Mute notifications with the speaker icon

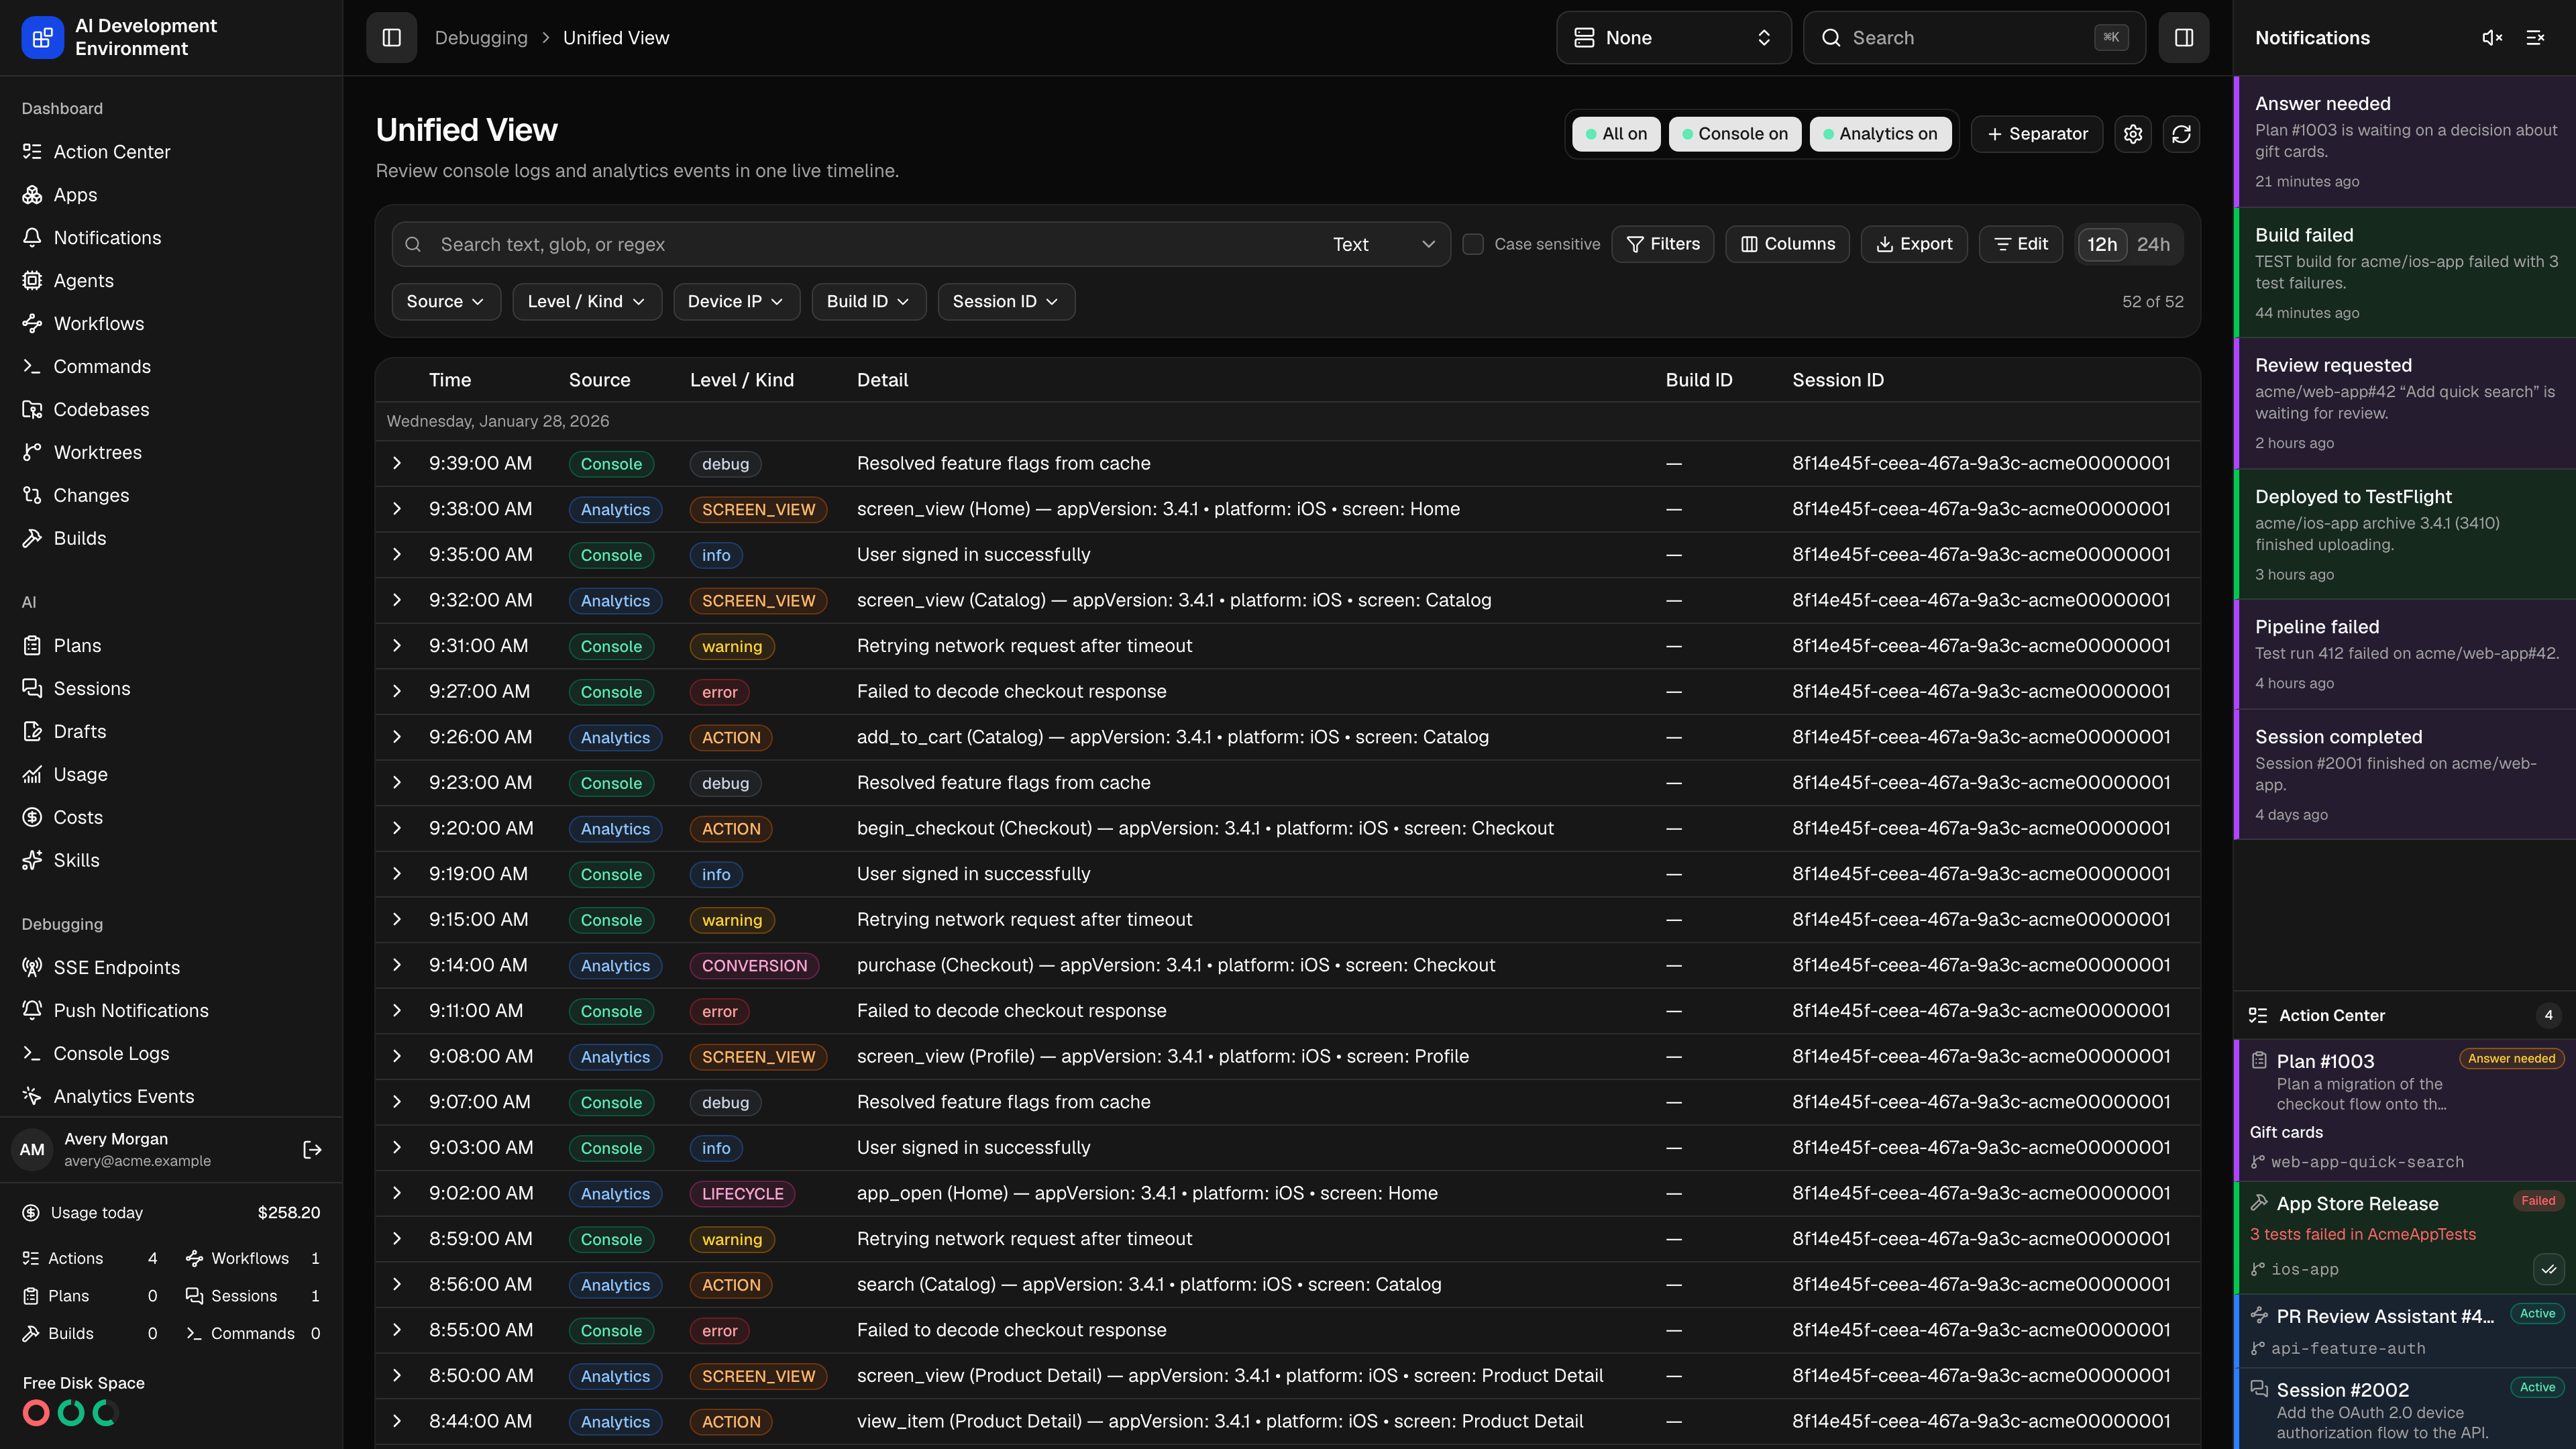(2492, 38)
